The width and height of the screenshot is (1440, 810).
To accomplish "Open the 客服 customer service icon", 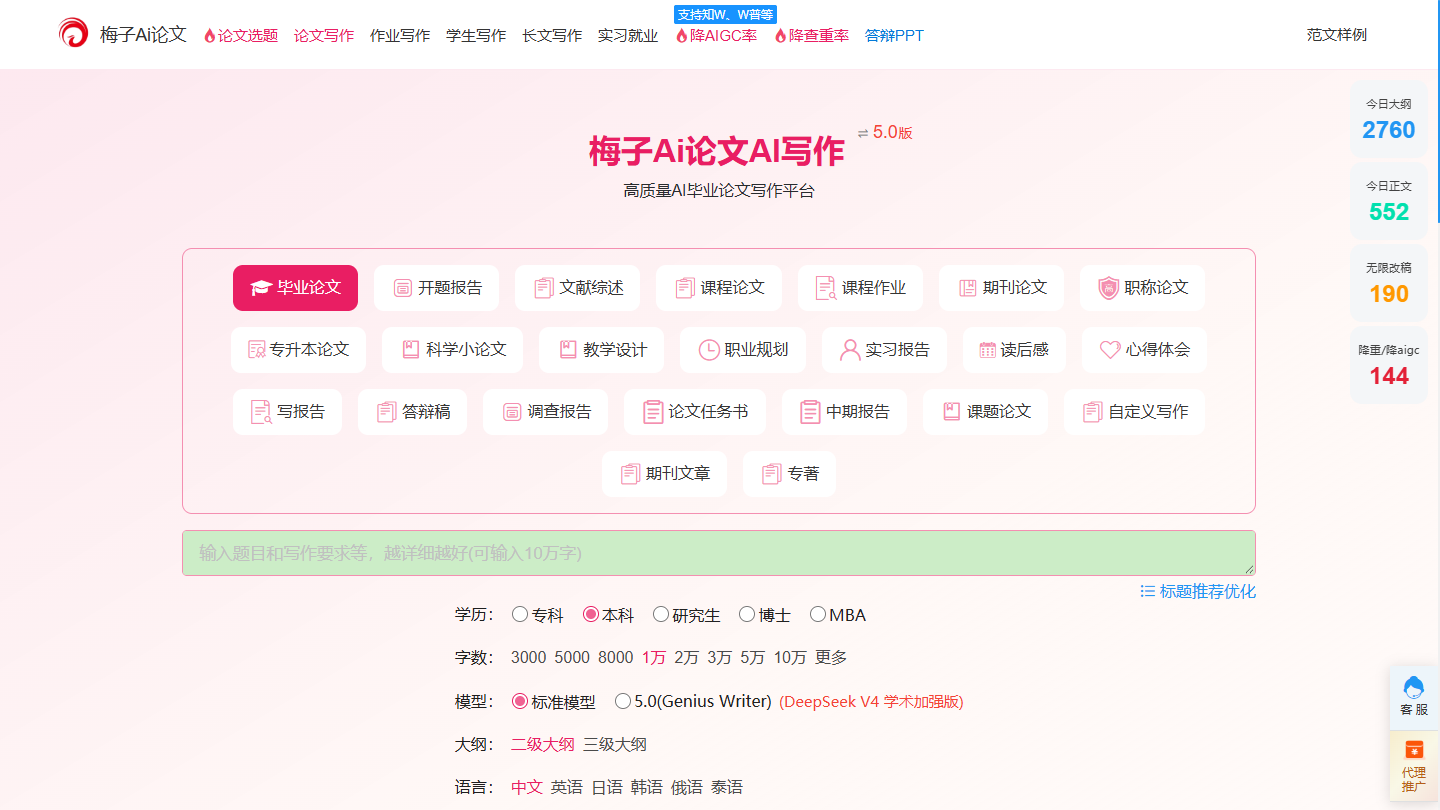I will coord(1414,696).
